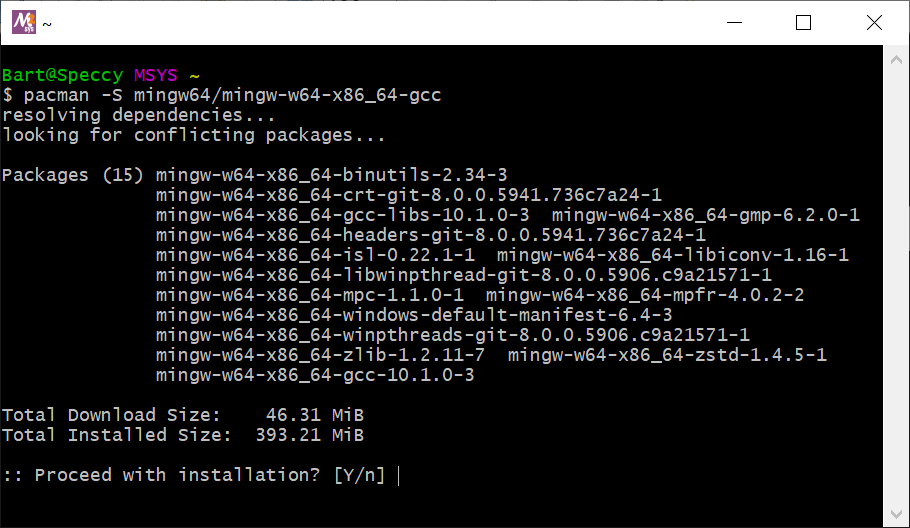This screenshot has width=910, height=528.
Task: Close the MSYS terminal window
Action: [x=874, y=23]
